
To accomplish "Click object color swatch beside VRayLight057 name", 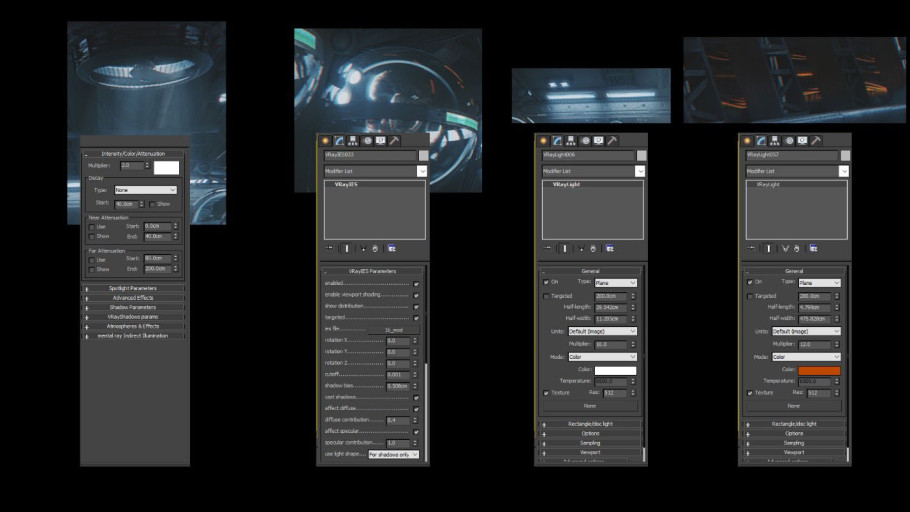I will (845, 156).
